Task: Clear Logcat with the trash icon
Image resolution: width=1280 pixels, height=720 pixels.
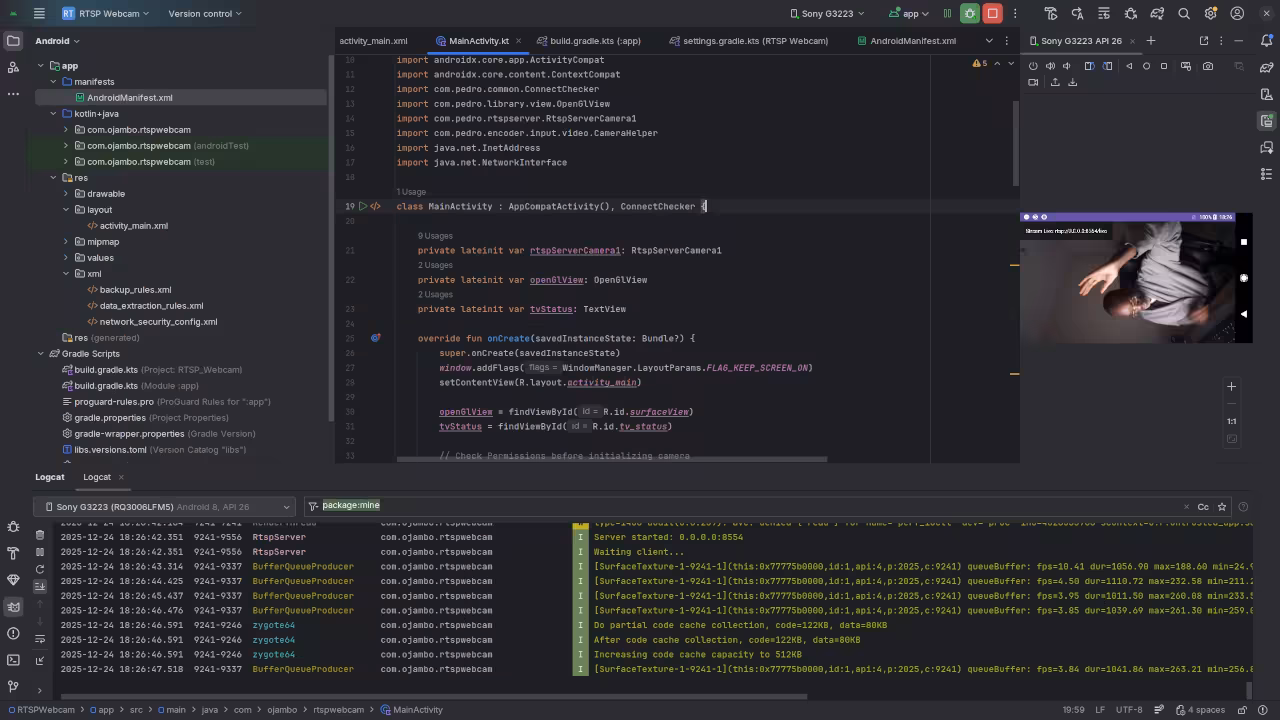Action: tap(40, 535)
